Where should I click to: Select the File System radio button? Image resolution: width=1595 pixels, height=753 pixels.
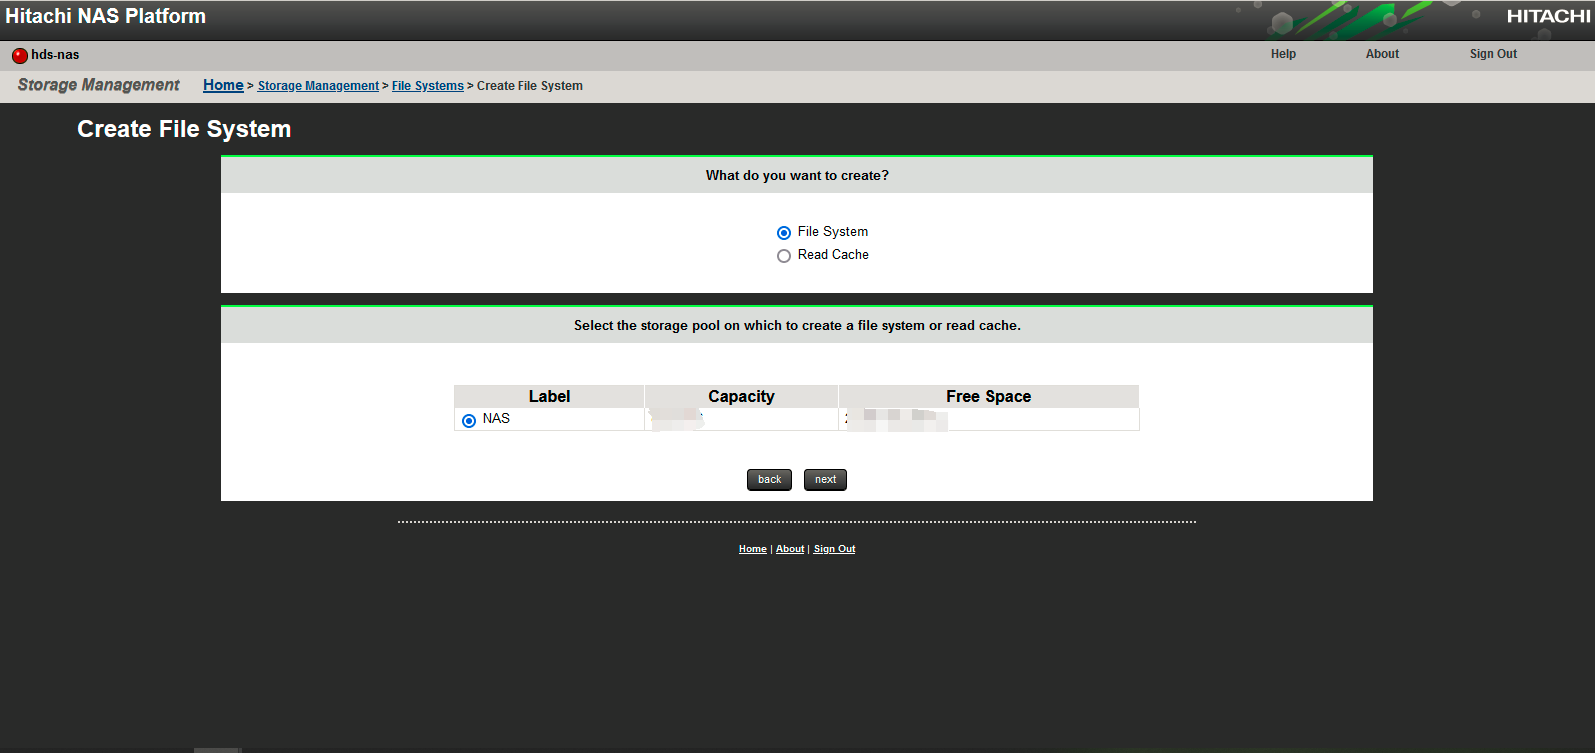coord(784,233)
